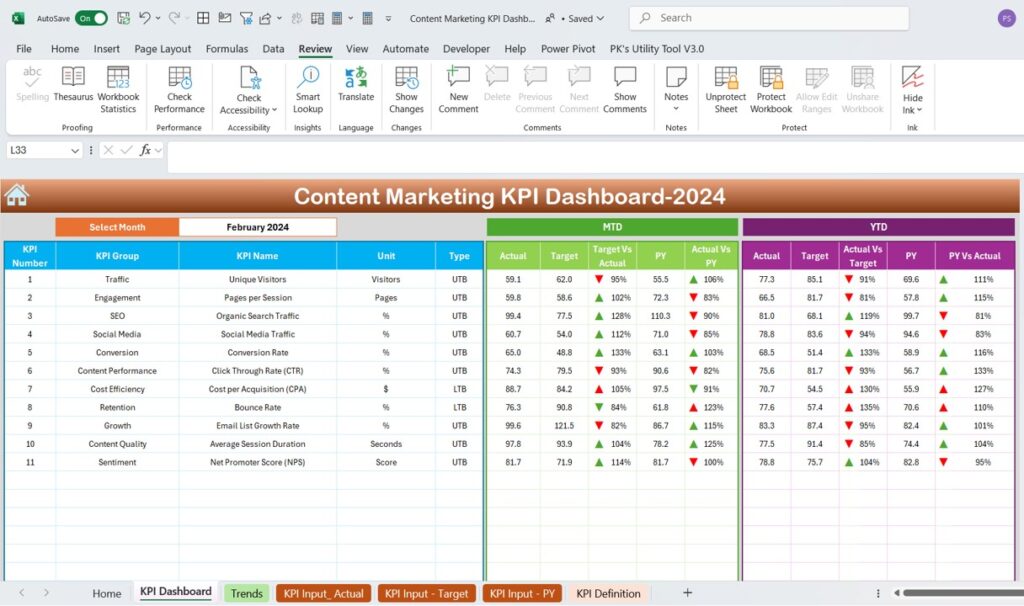
Task: Add a new sheet with plus button
Action: coord(687,593)
